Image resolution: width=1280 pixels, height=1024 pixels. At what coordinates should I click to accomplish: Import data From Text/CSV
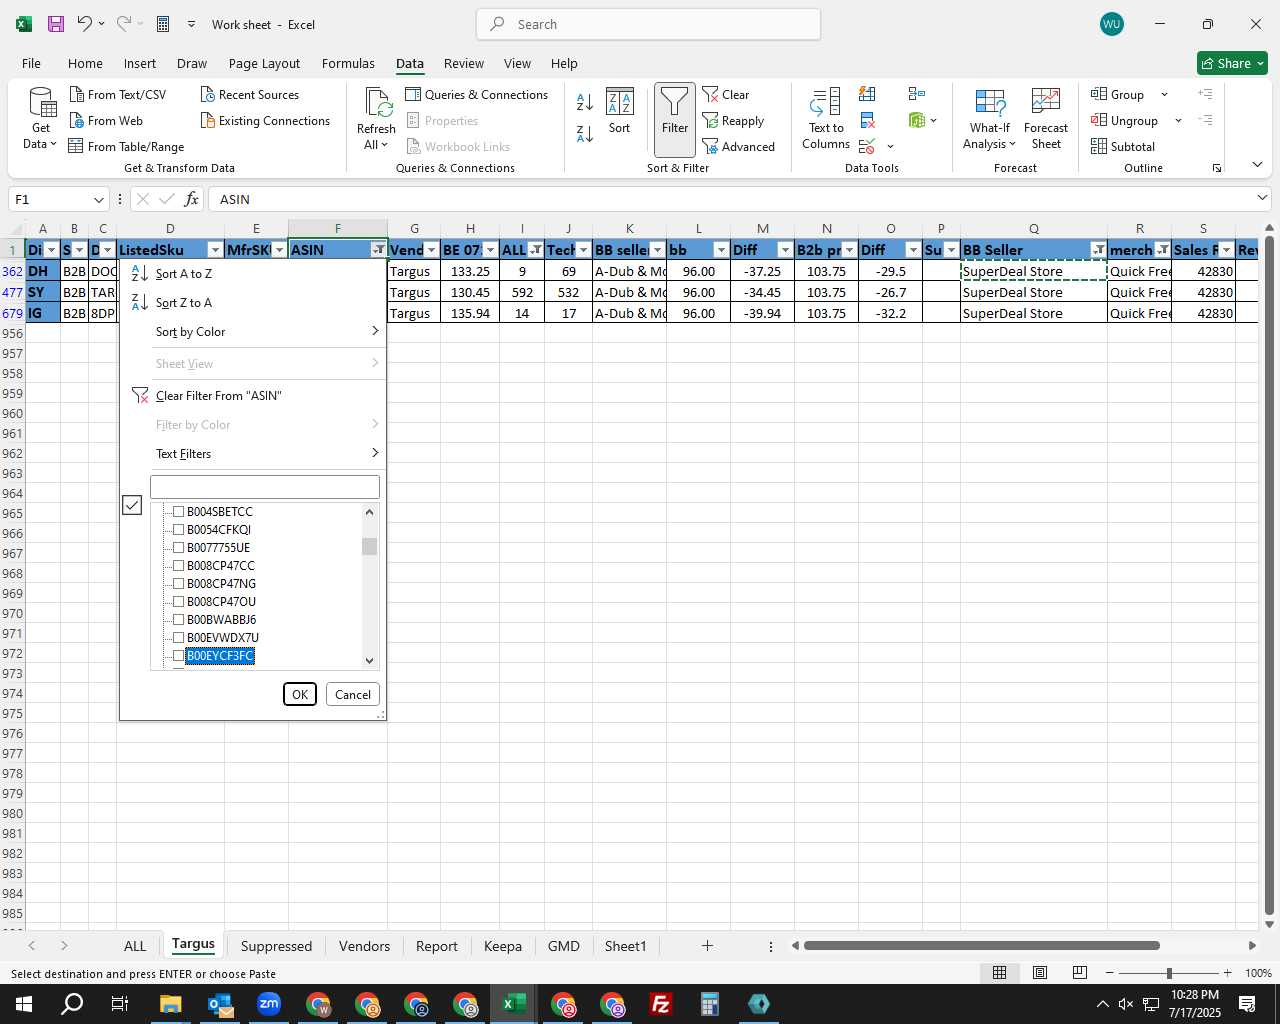(118, 94)
